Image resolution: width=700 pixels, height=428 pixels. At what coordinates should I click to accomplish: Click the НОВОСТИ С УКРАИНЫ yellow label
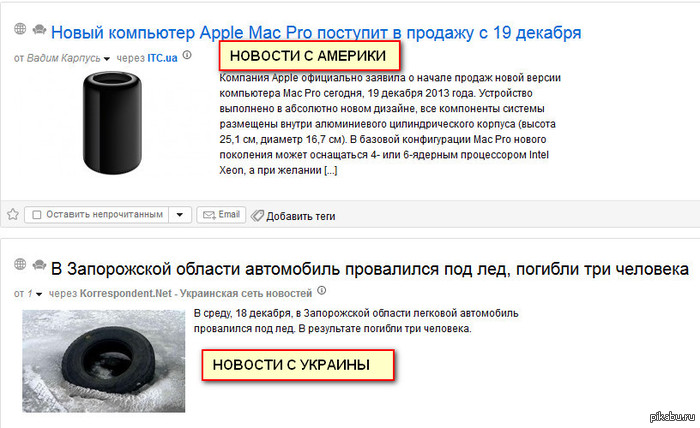click(298, 365)
